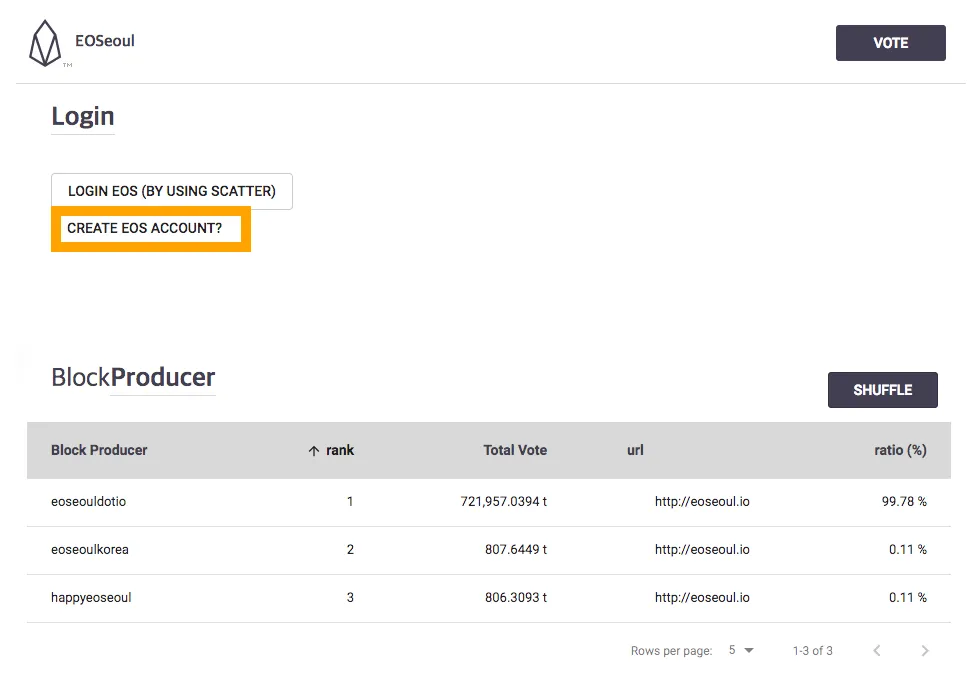Sort by Block Producer column header
The width and height of the screenshot is (979, 674).
pos(99,450)
